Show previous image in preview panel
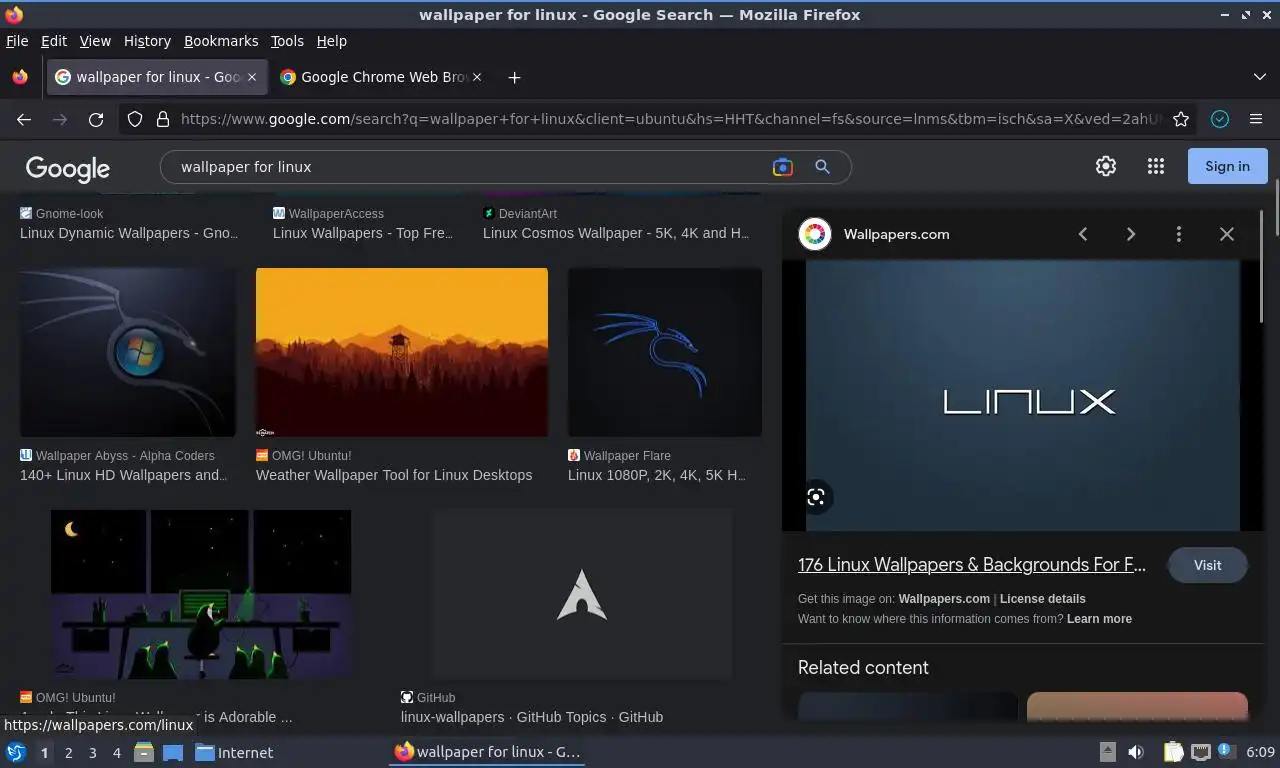1280x768 pixels. [1083, 234]
